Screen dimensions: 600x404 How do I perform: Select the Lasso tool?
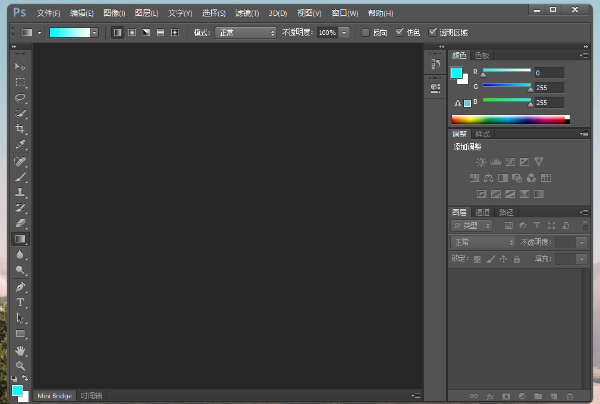(x=20, y=98)
